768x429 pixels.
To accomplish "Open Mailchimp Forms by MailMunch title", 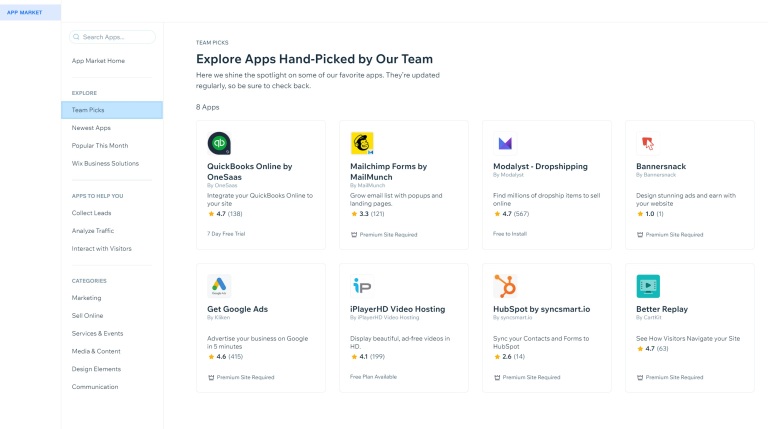I will [388, 171].
